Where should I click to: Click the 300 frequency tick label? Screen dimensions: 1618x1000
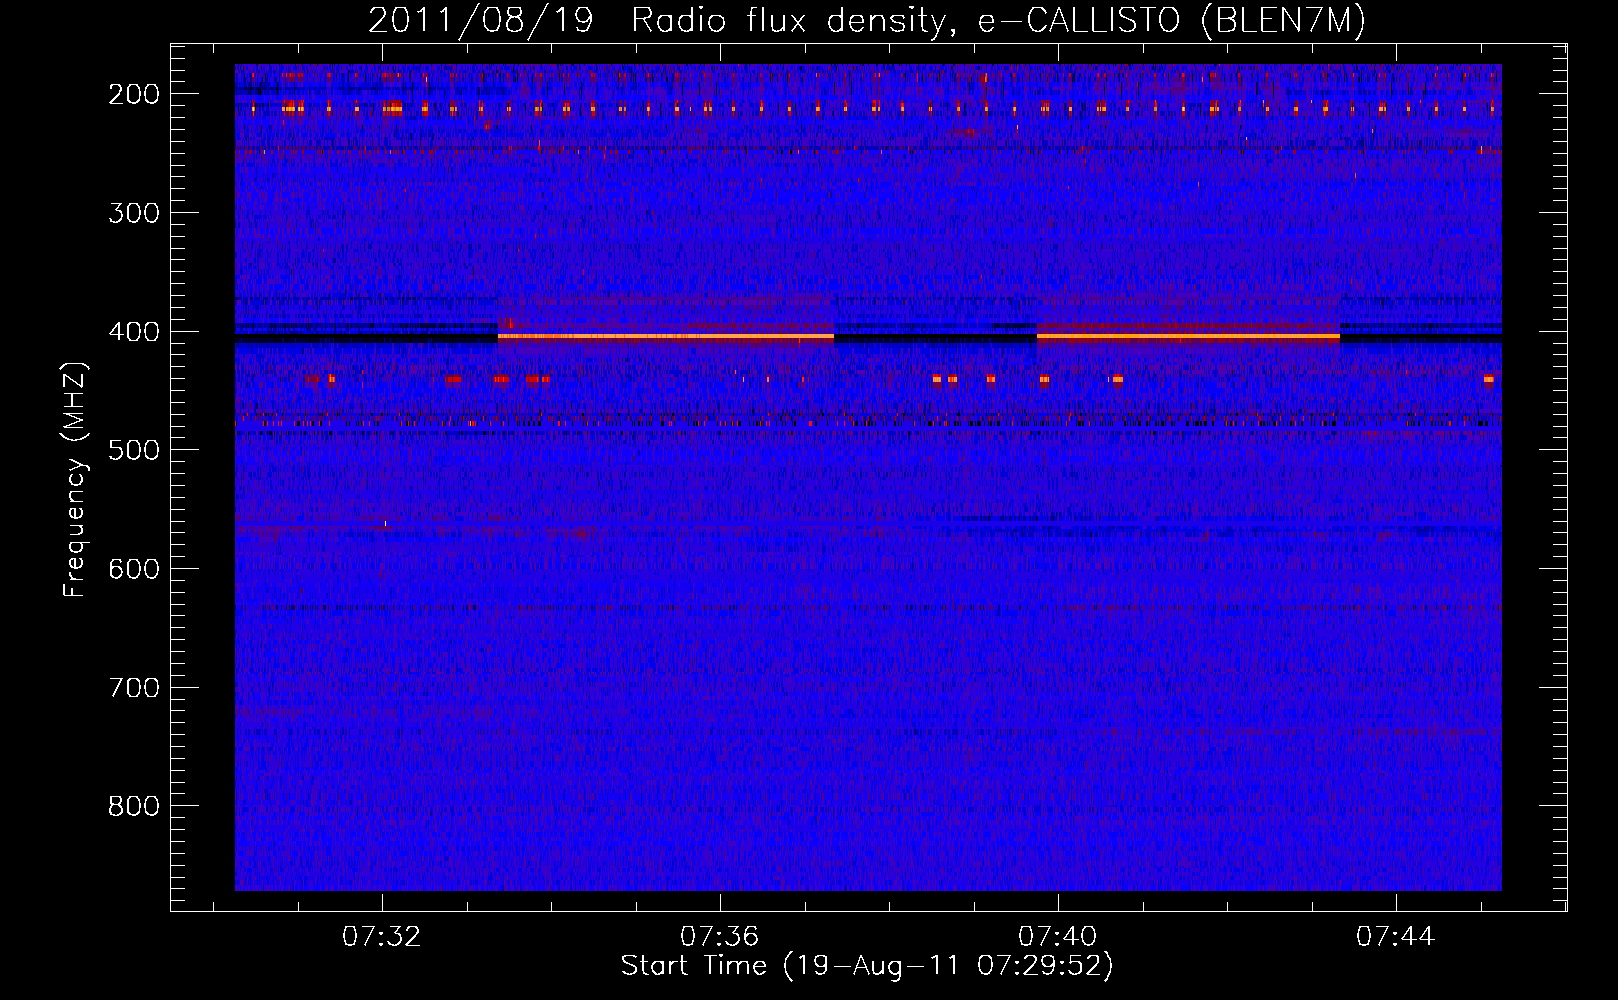coord(134,213)
